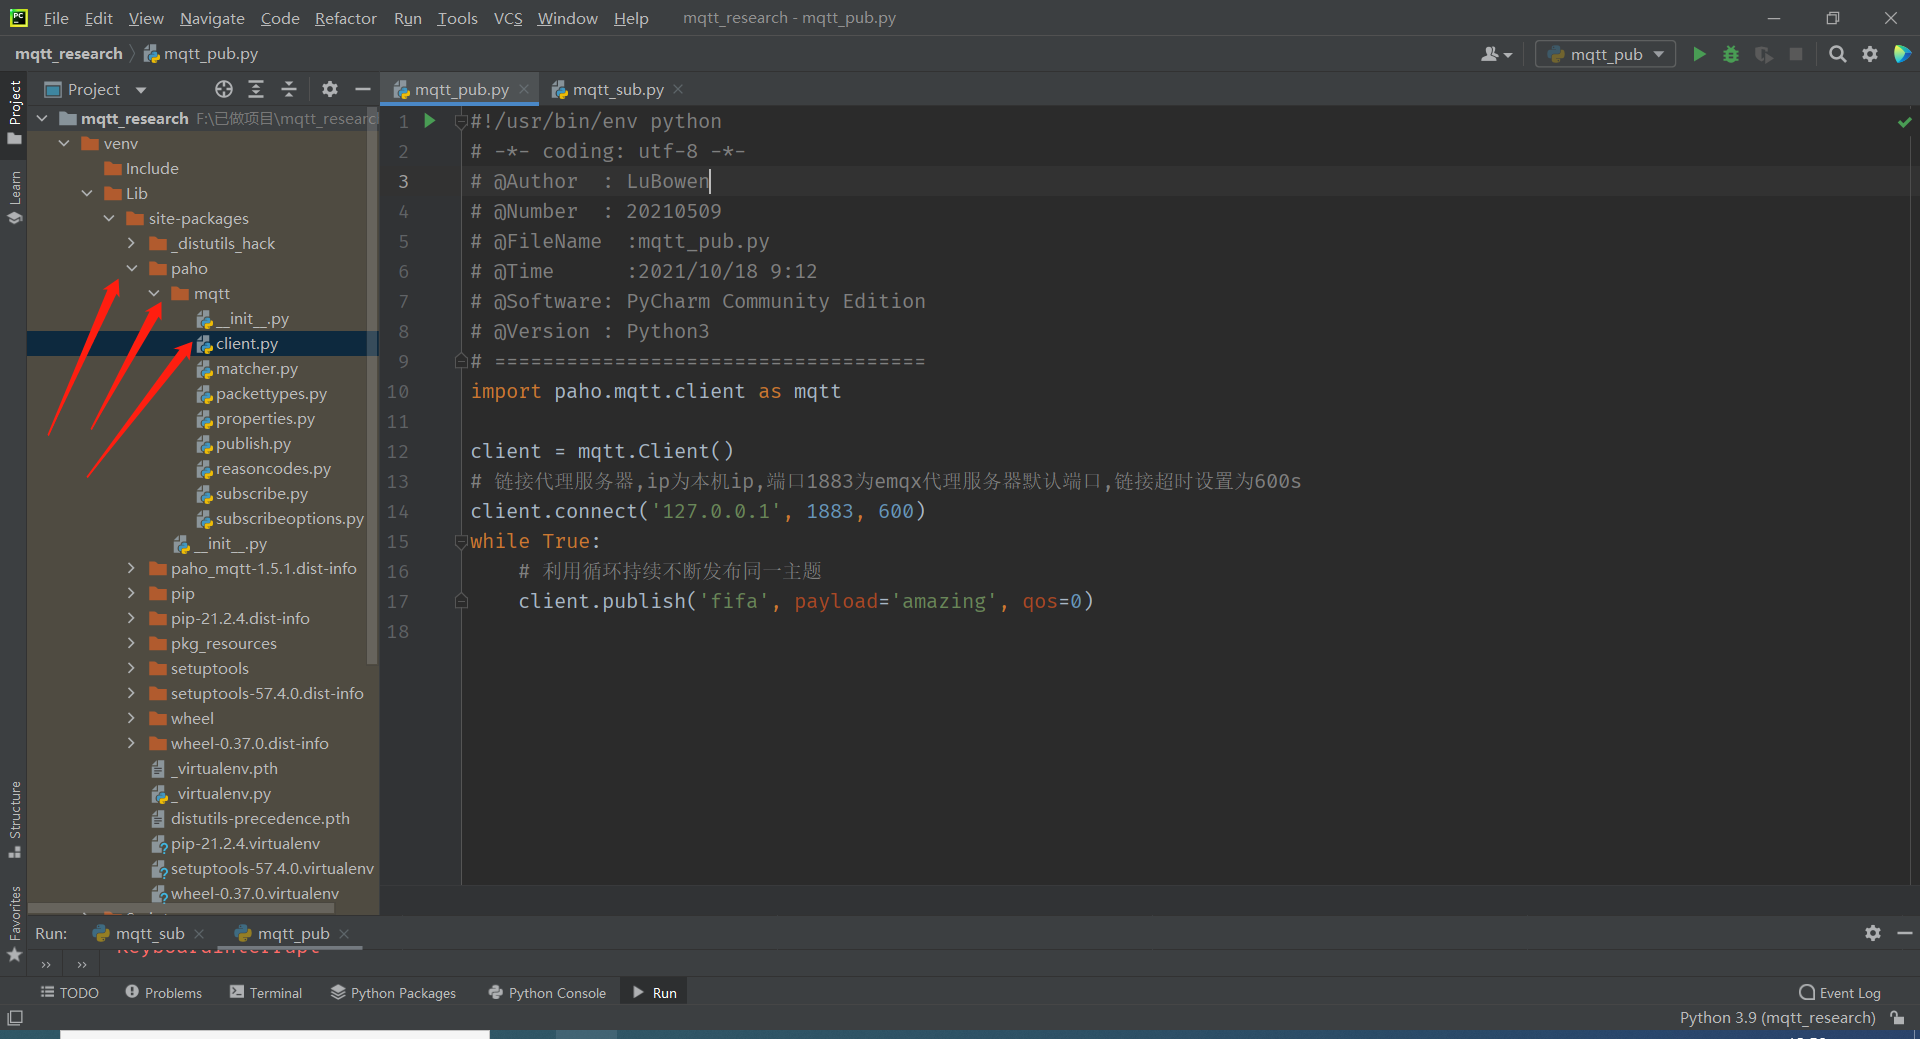Open the TODO tool window
The height and width of the screenshot is (1039, 1920).
point(69,992)
